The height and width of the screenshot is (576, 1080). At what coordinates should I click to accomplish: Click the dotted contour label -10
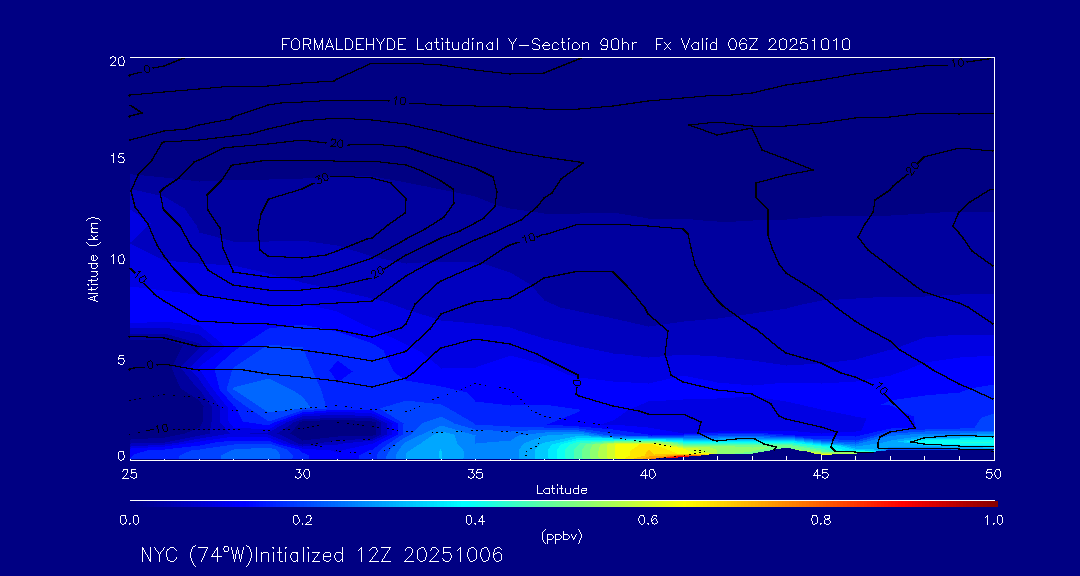point(158,429)
